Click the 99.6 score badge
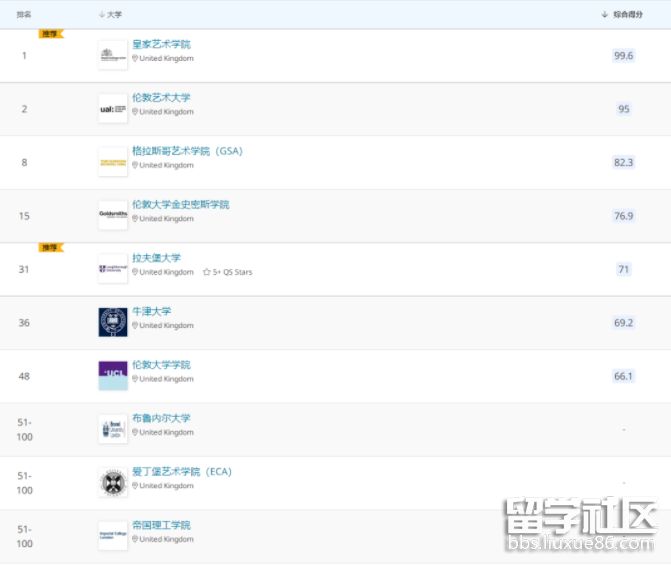The height and width of the screenshot is (565, 671). [623, 56]
